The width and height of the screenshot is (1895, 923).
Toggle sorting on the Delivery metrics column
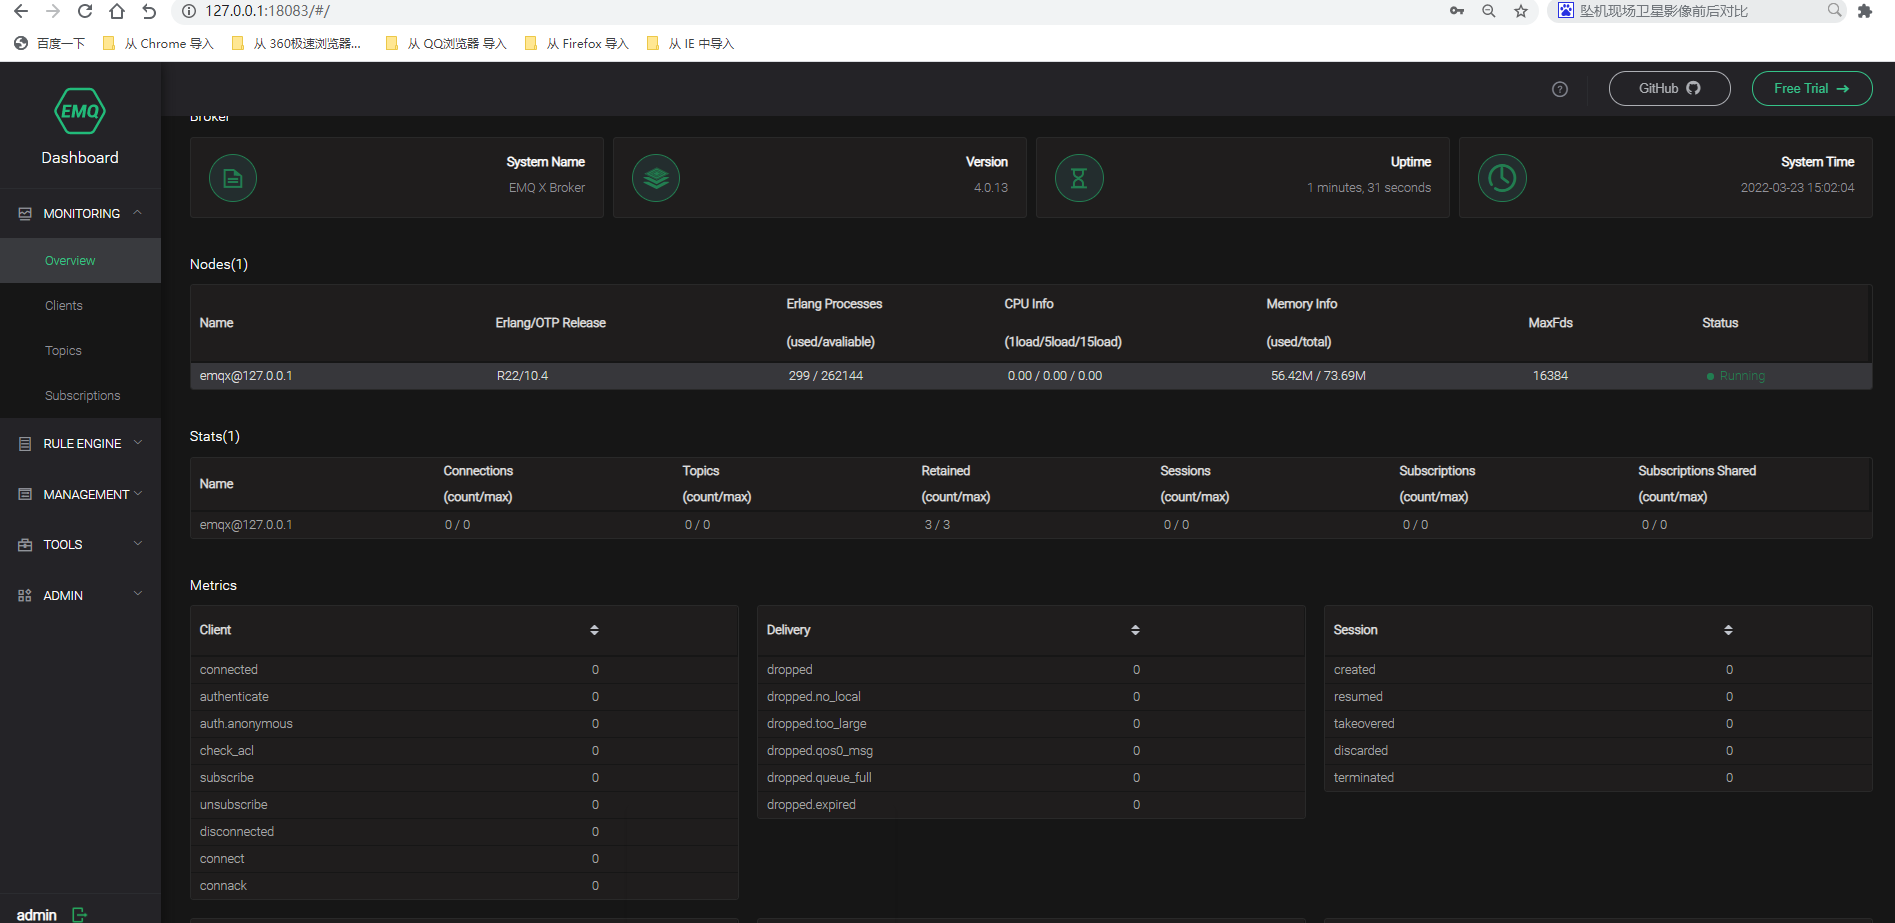(x=1136, y=630)
